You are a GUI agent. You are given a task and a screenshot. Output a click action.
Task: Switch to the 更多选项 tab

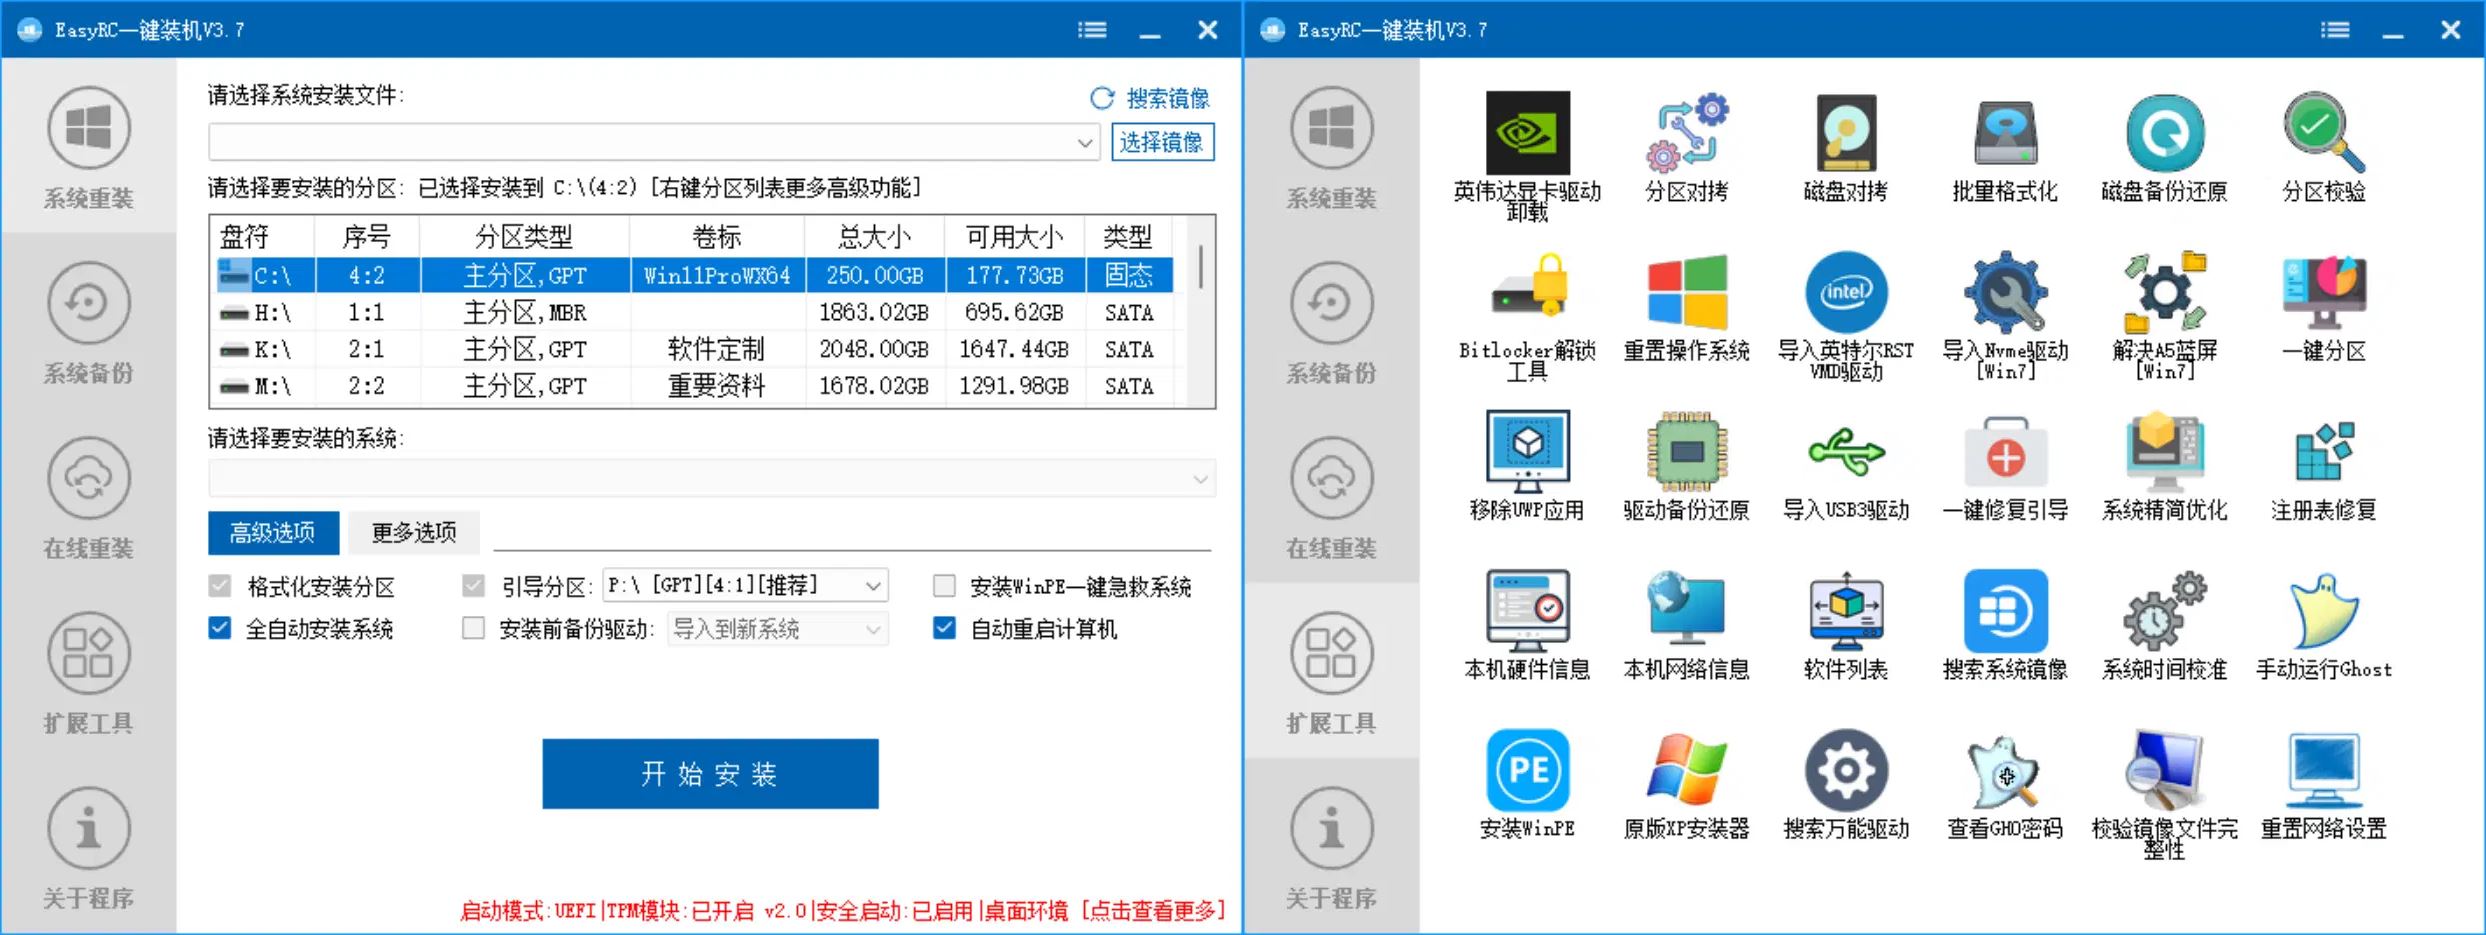pos(413,532)
